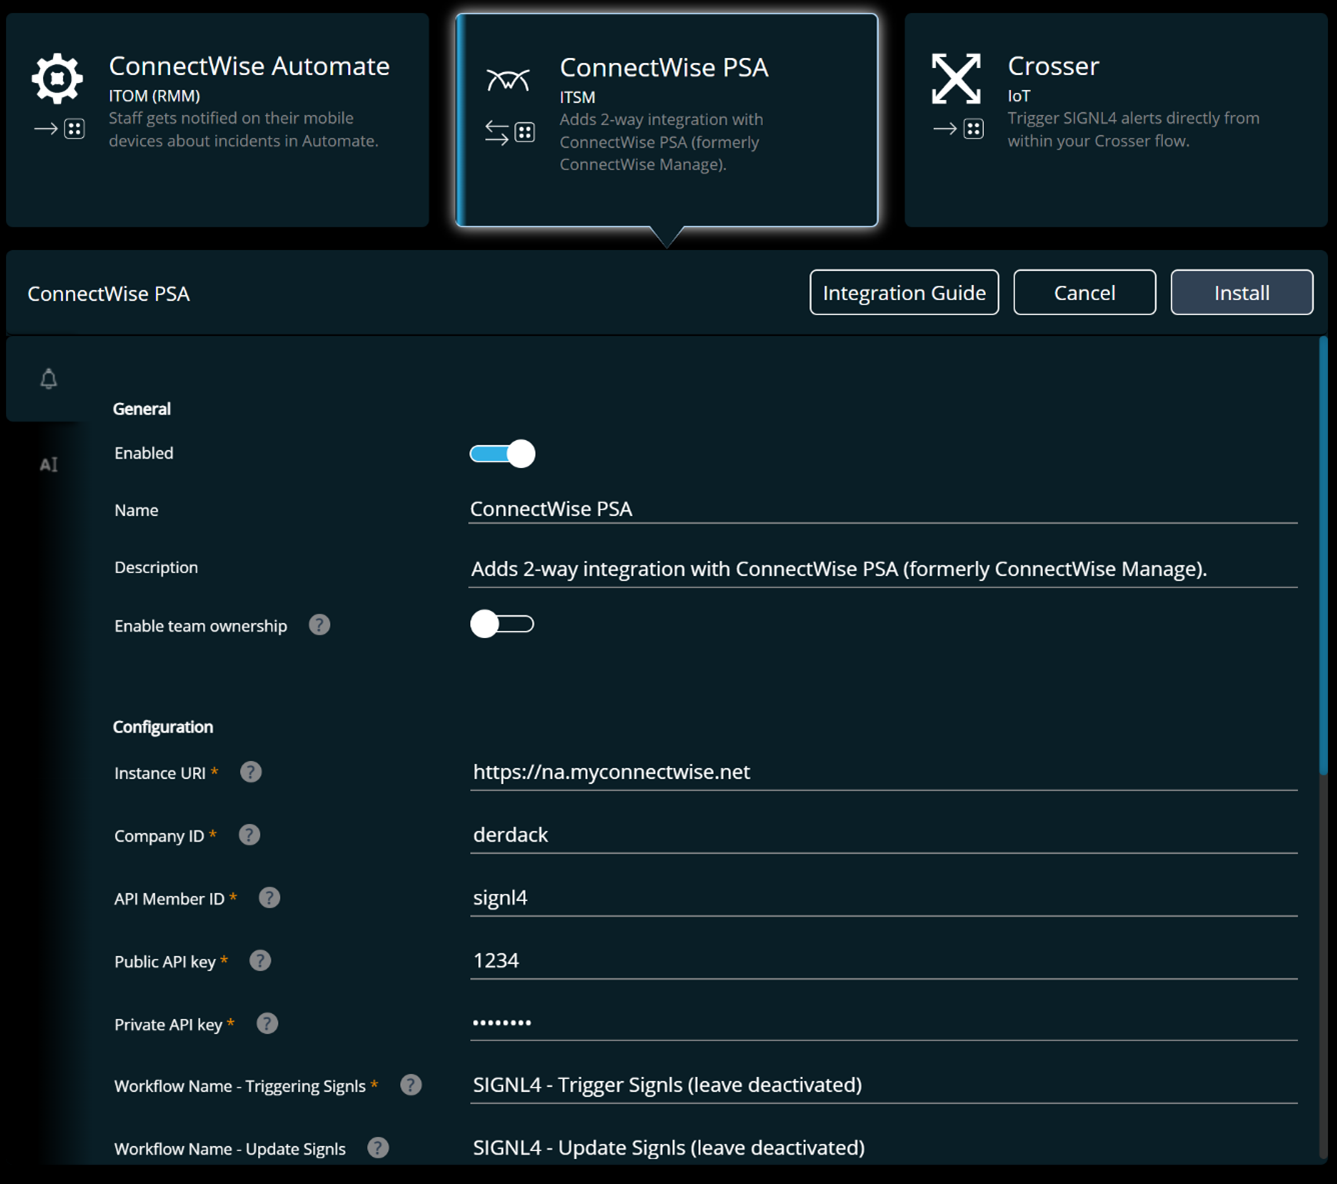Click help icon next to Enable team ownership
1337x1184 pixels.
pyautogui.click(x=319, y=625)
